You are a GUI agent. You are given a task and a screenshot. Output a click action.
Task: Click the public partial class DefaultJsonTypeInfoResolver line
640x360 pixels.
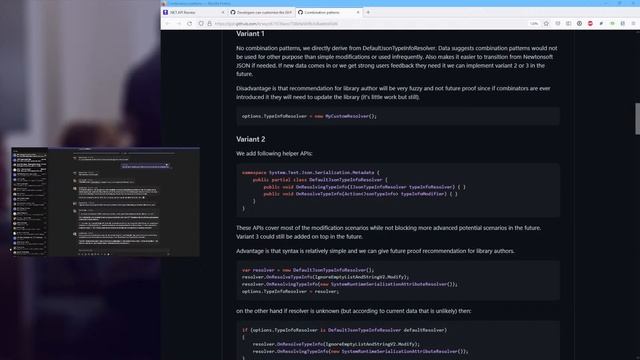(x=320, y=180)
